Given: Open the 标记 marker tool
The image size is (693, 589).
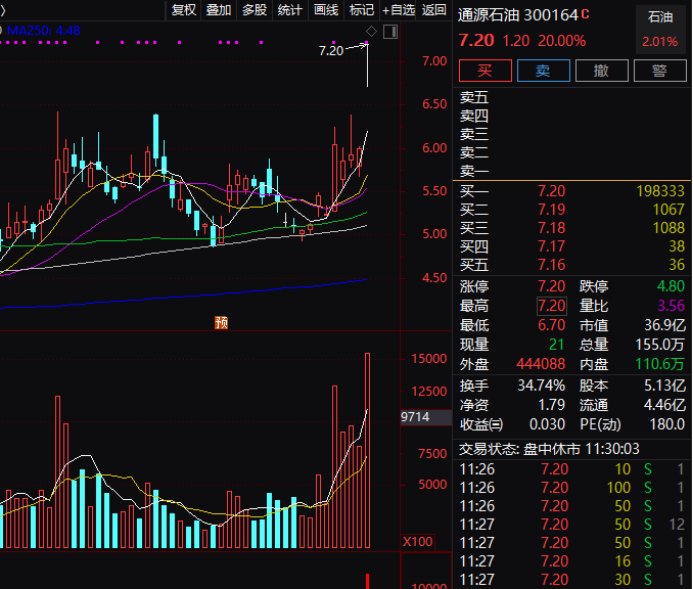Looking at the screenshot, I should pyautogui.click(x=361, y=10).
